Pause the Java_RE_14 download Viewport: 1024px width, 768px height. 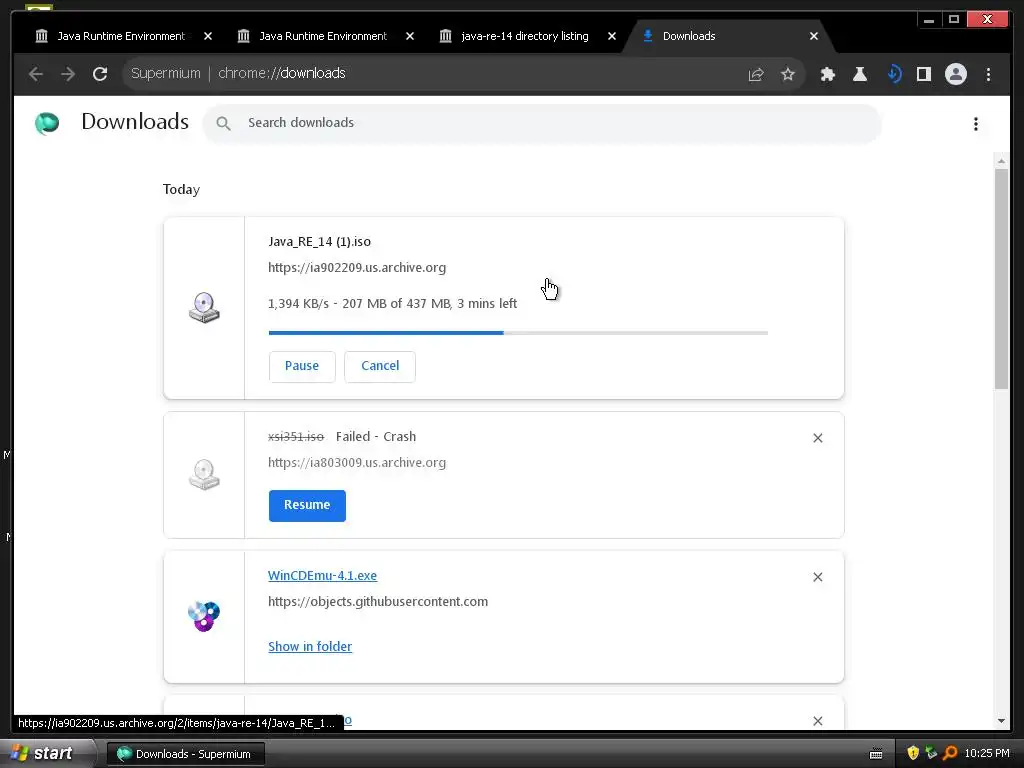tap(302, 366)
